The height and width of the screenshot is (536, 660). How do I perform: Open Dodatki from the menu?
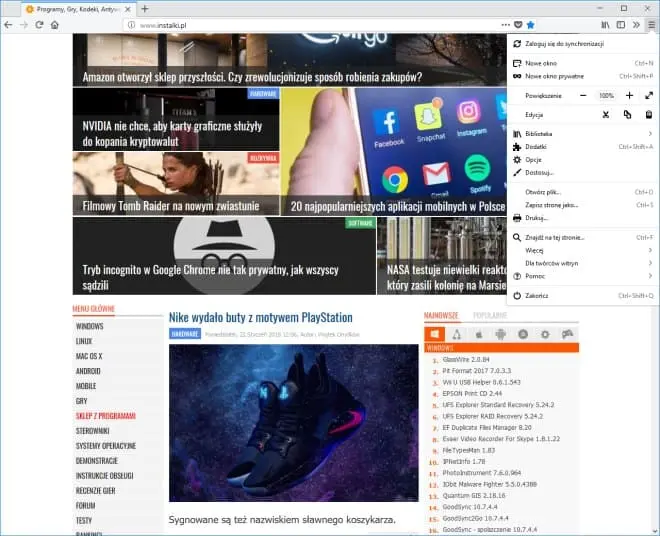click(583, 147)
